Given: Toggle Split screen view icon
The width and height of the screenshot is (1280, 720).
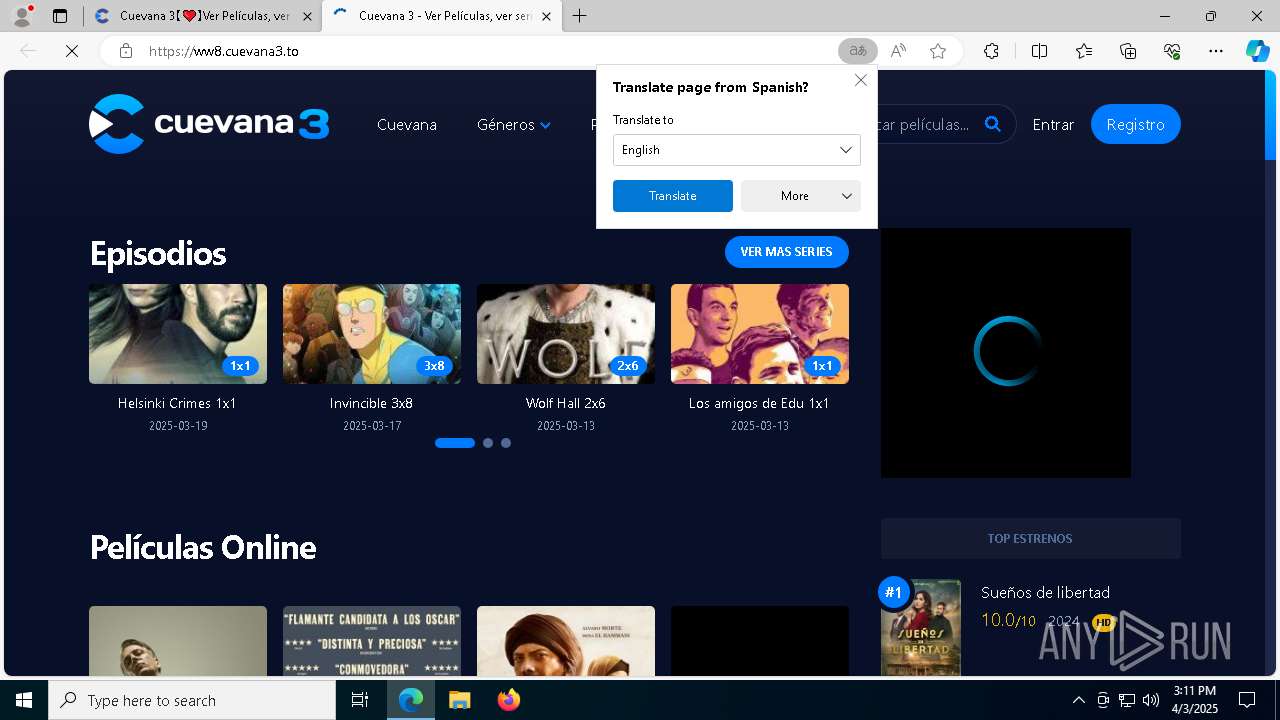Looking at the screenshot, I should 1039,51.
